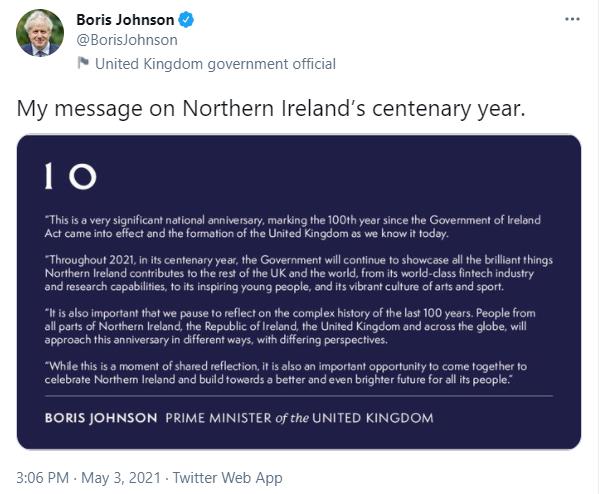Click the BORIS JOHNSON signature in the image

coord(101,416)
